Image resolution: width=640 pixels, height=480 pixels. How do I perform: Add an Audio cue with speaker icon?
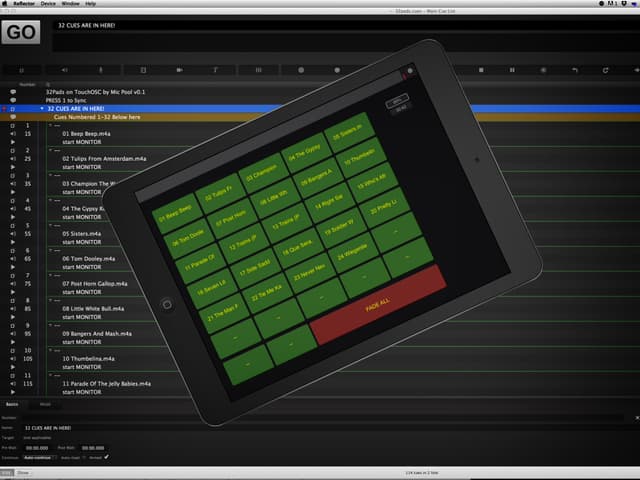tap(64, 70)
